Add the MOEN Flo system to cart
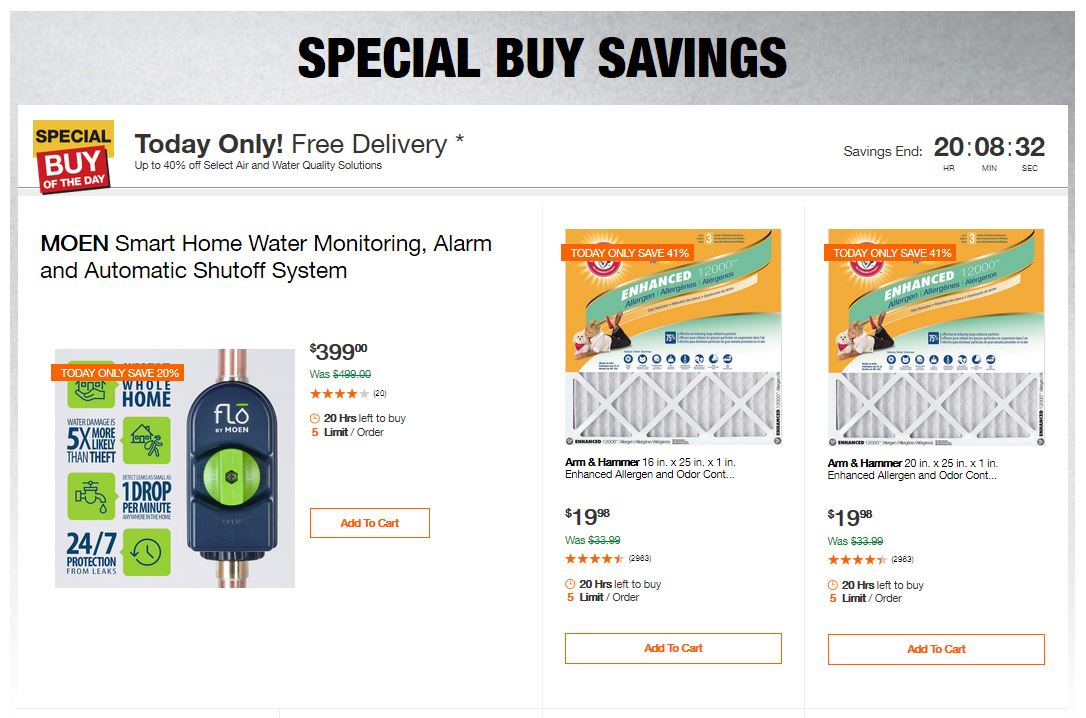The width and height of the screenshot is (1086, 718). click(369, 523)
